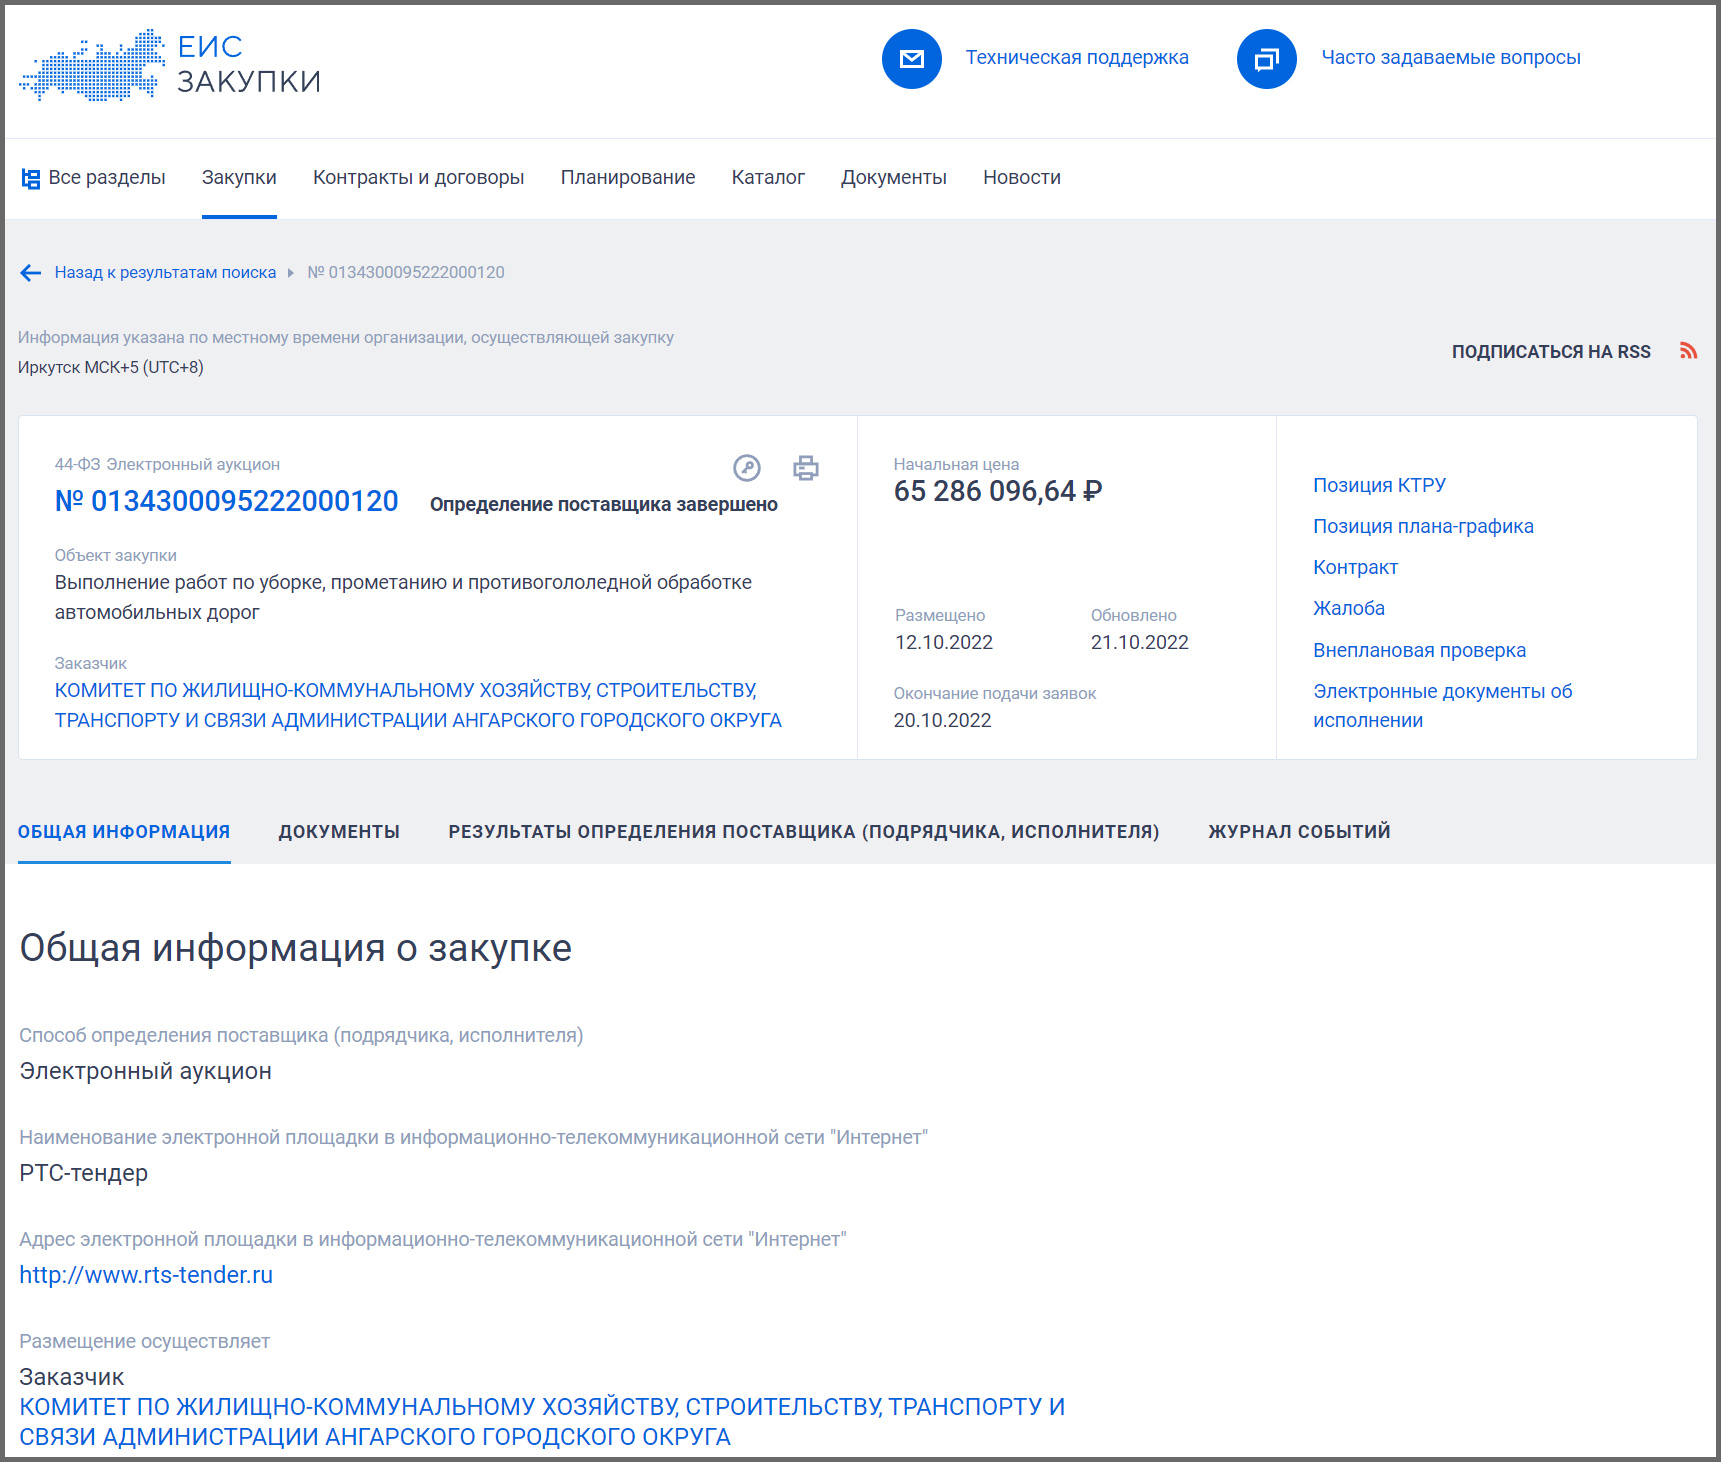Go back via Назад к результатам поиска
The height and width of the screenshot is (1462, 1721).
[165, 273]
